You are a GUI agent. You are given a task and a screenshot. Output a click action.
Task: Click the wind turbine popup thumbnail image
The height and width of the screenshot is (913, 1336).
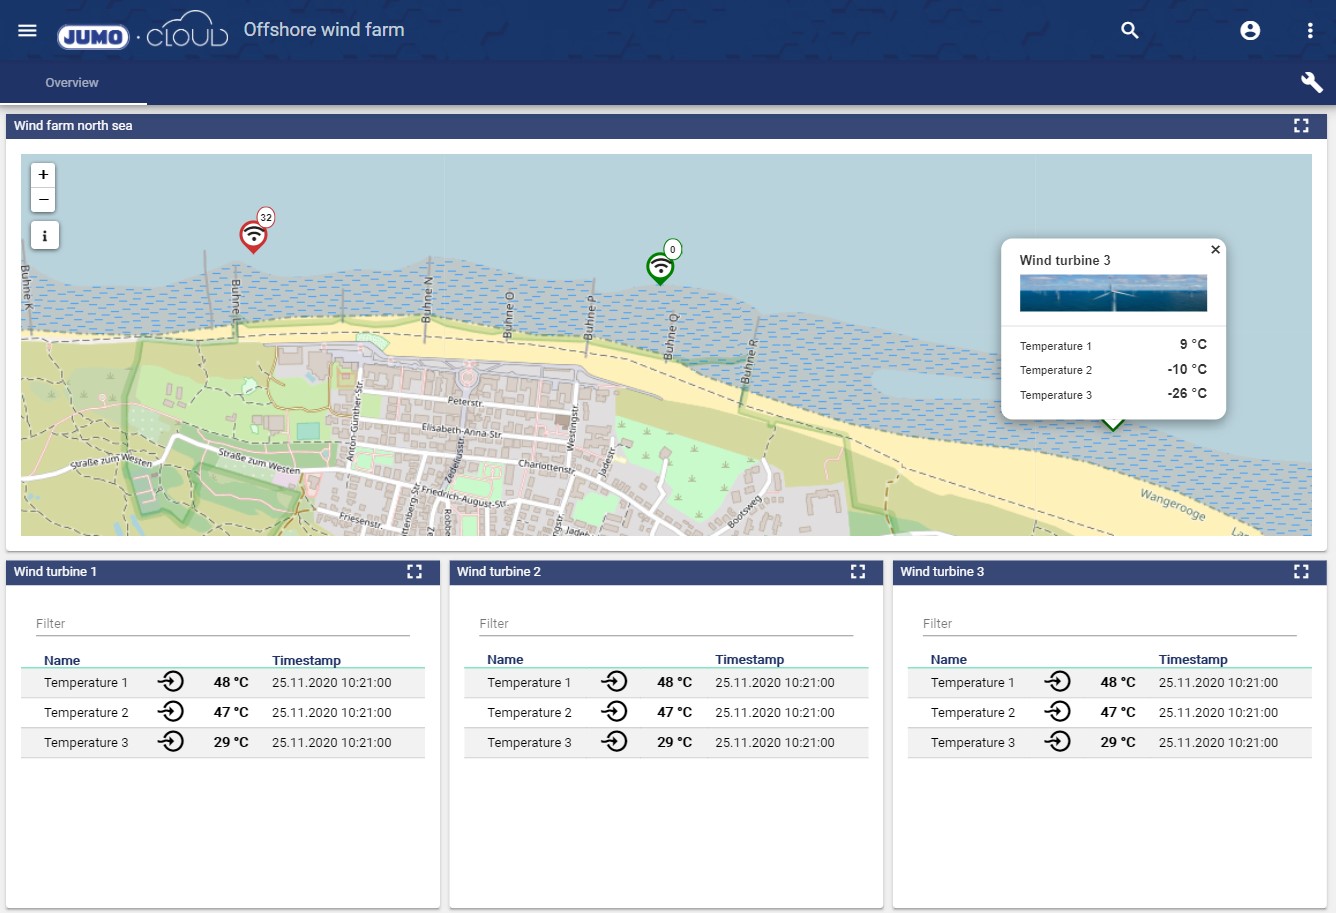click(1113, 293)
